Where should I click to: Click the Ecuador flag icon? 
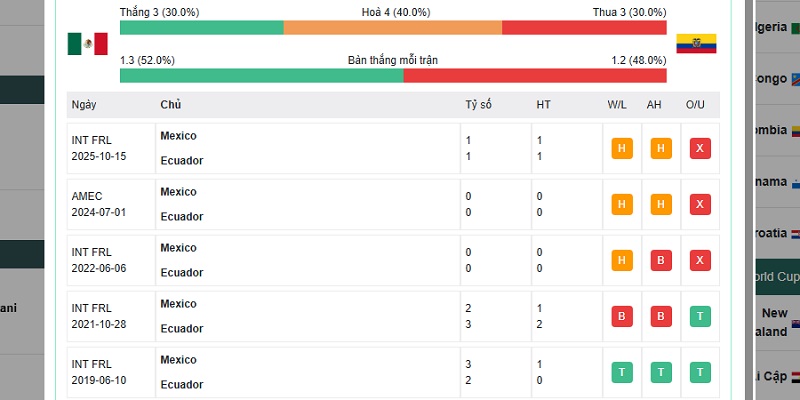click(x=696, y=44)
